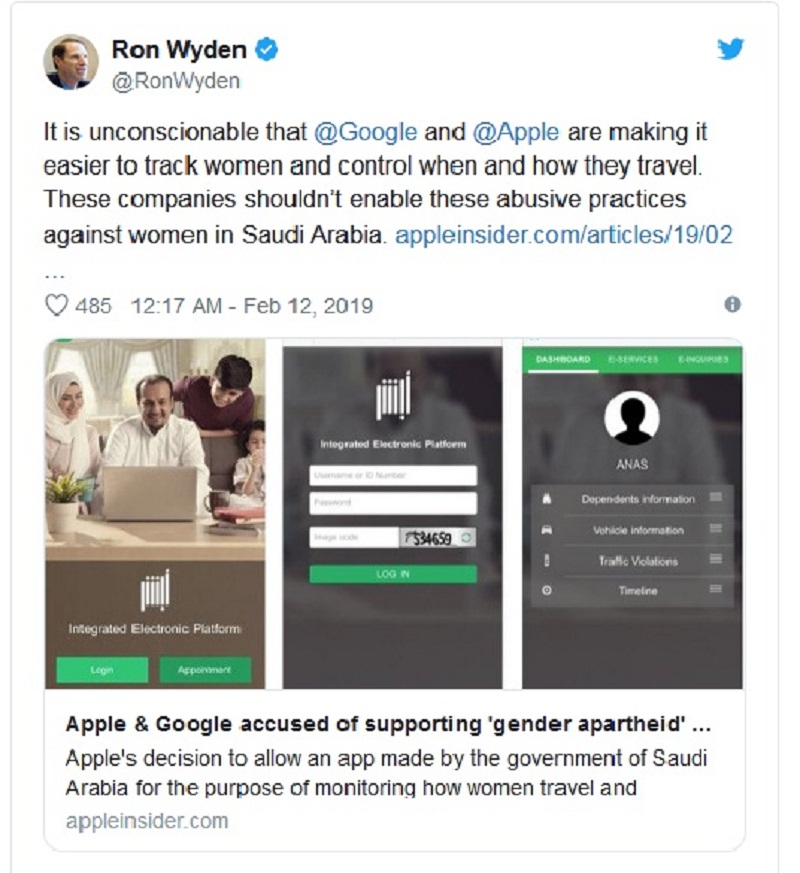This screenshot has width=800, height=873.
Task: Click the Username or ID Number field
Action: (393, 475)
